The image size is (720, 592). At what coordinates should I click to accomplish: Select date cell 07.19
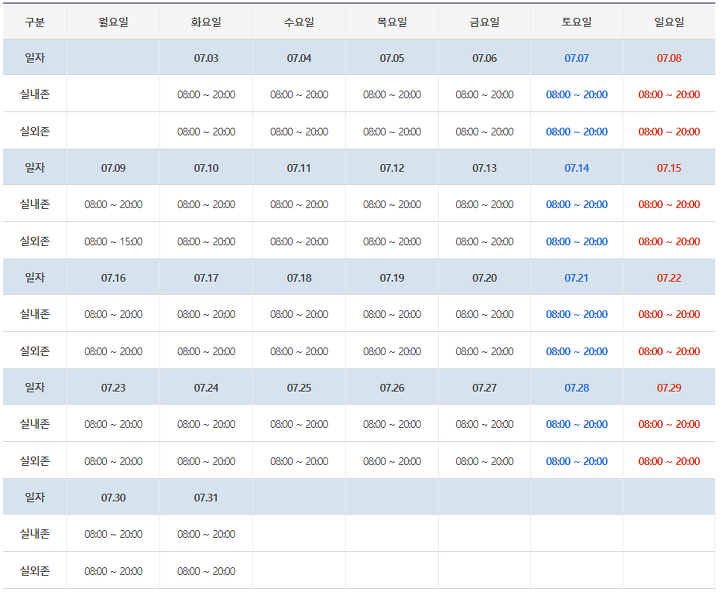(392, 278)
